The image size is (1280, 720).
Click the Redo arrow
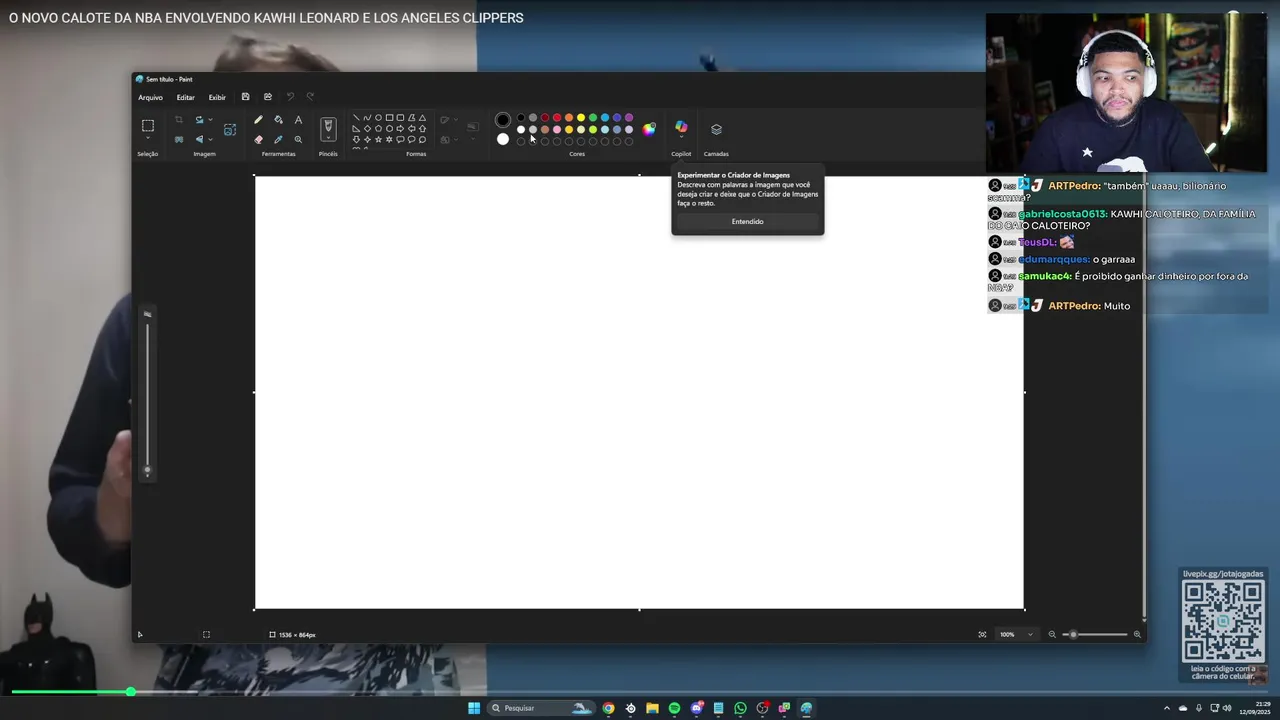point(310,97)
